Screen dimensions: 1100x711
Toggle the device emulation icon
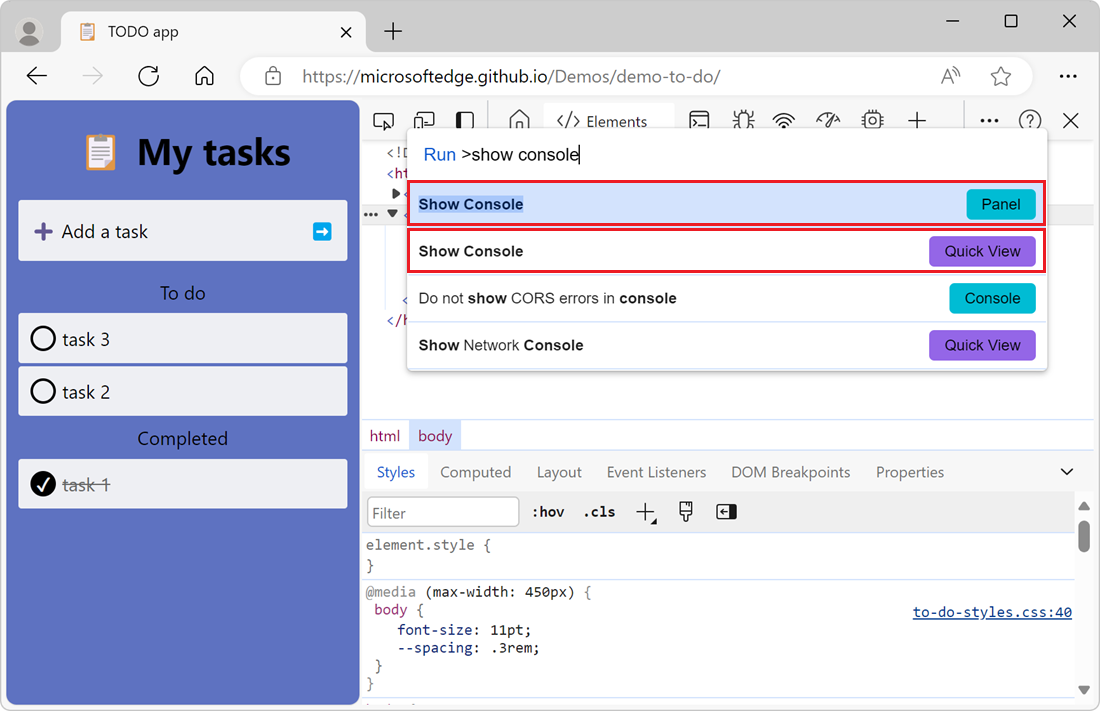click(x=424, y=120)
